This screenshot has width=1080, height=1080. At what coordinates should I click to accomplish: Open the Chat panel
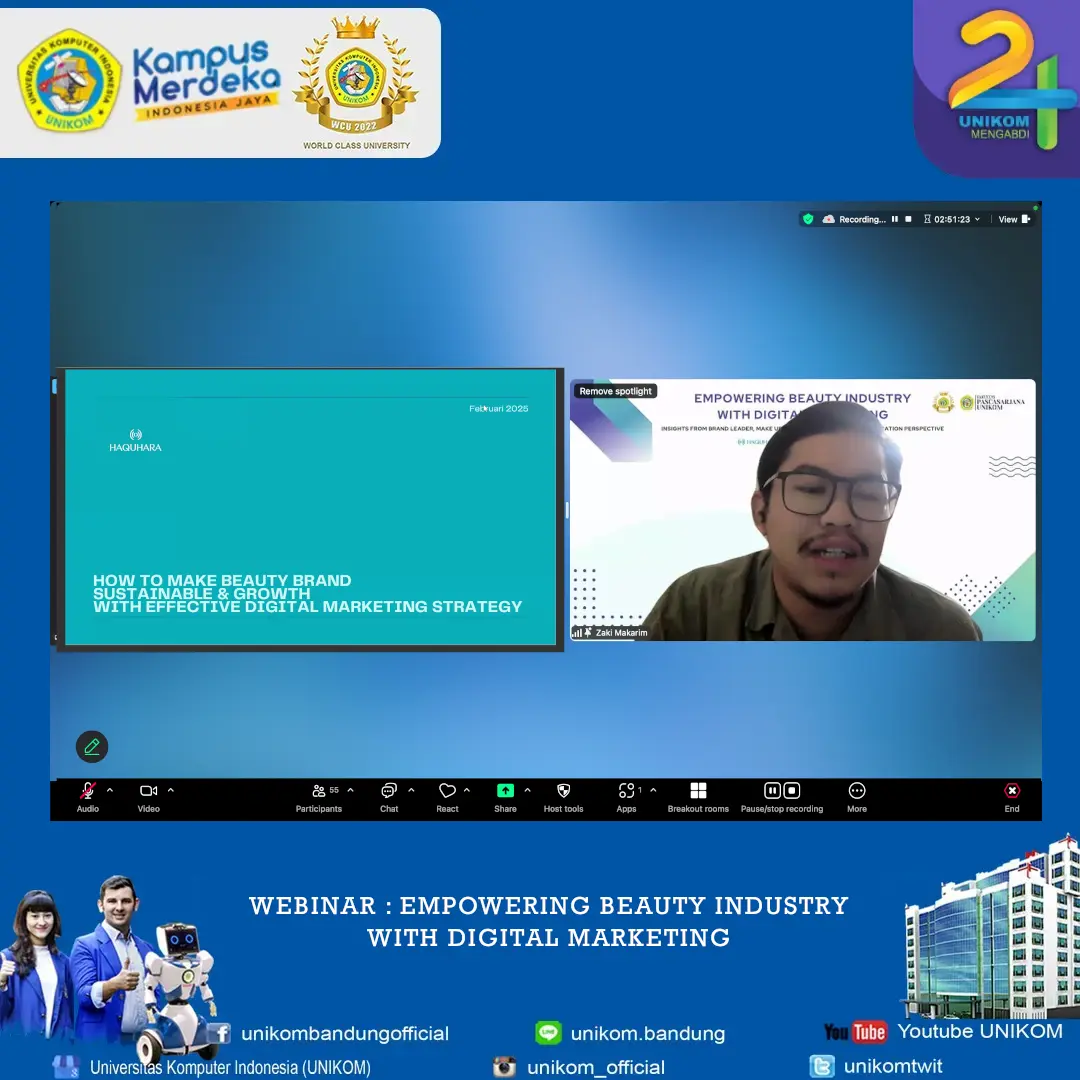pyautogui.click(x=389, y=791)
